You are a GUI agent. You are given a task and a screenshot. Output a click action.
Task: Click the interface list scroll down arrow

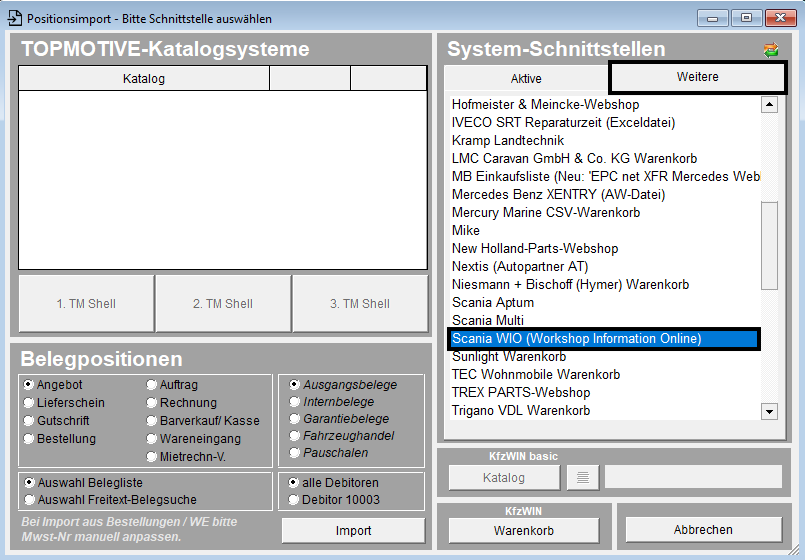click(x=769, y=411)
